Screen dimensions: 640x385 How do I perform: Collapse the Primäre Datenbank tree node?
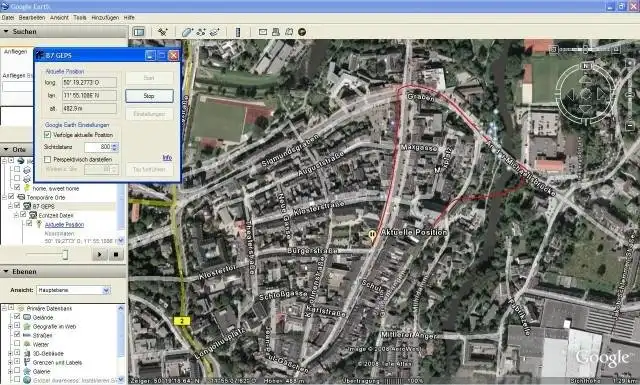4,308
